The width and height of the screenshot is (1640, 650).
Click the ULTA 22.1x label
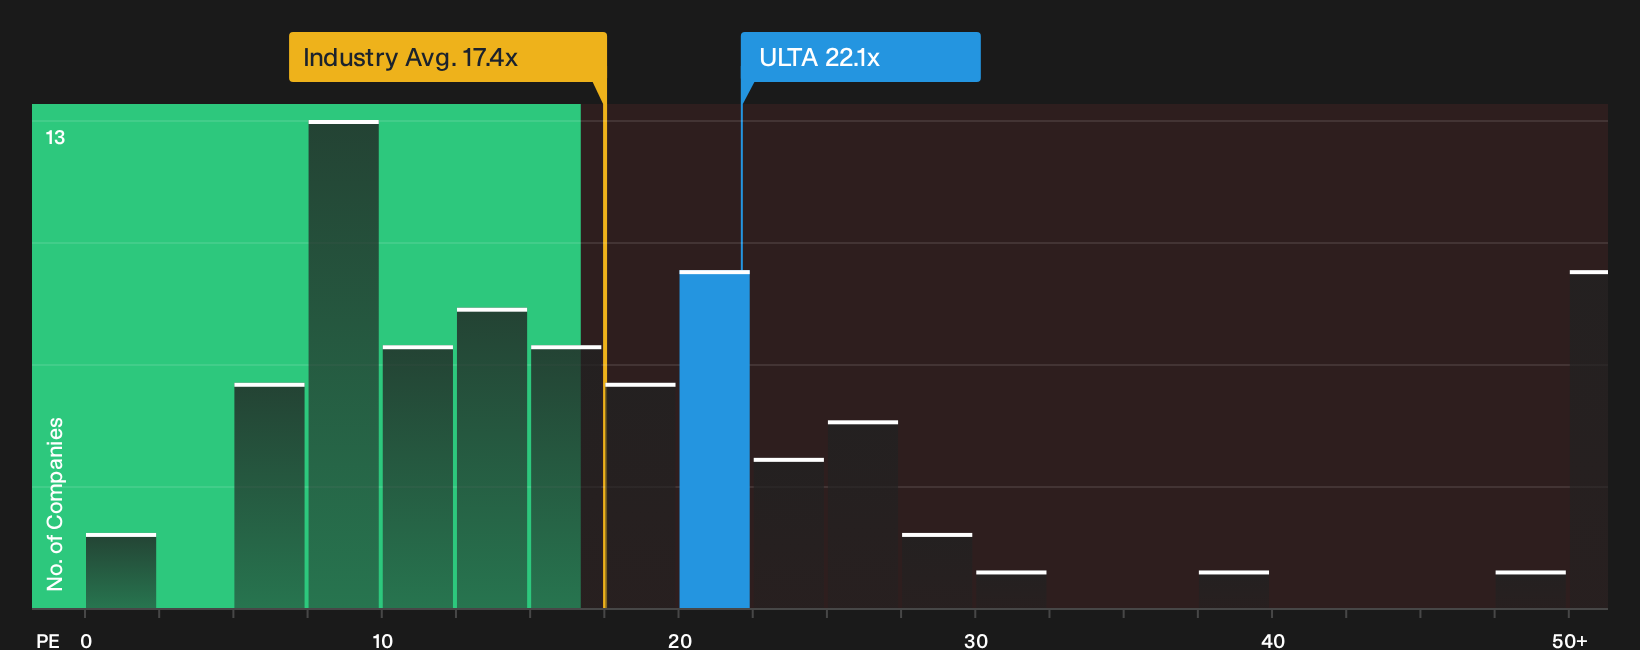pyautogui.click(x=860, y=57)
